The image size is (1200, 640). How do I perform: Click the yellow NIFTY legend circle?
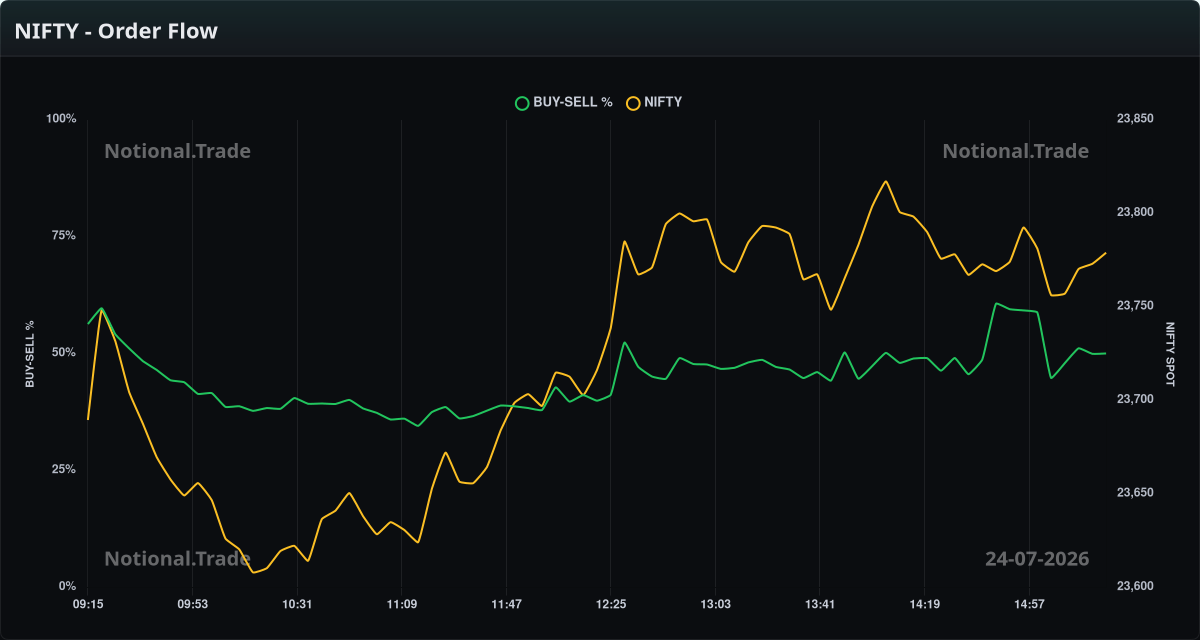tap(633, 102)
